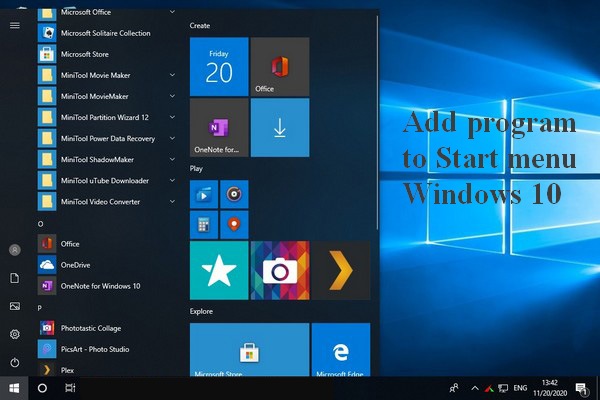This screenshot has width=600, height=400.
Task: Open Pictures from Start sidebar
Action: [15, 306]
